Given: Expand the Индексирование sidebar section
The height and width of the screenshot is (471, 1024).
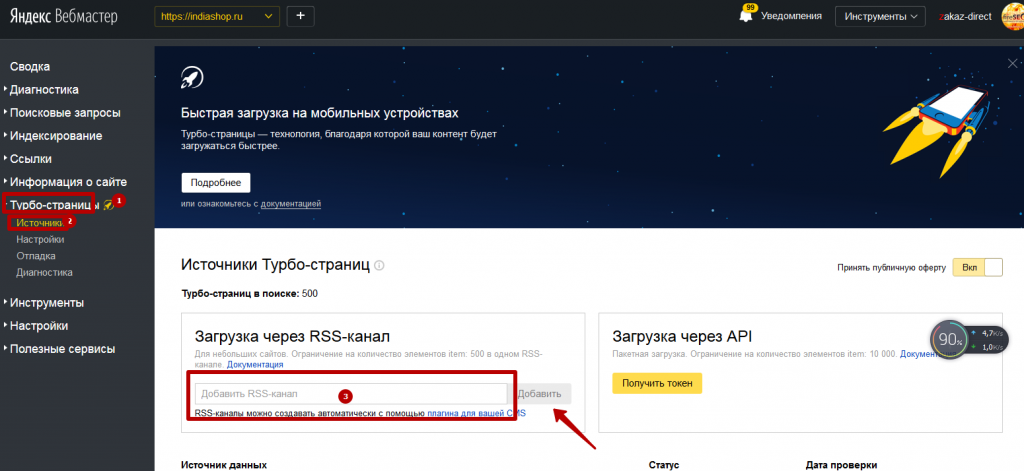Looking at the screenshot, I should [x=56, y=135].
